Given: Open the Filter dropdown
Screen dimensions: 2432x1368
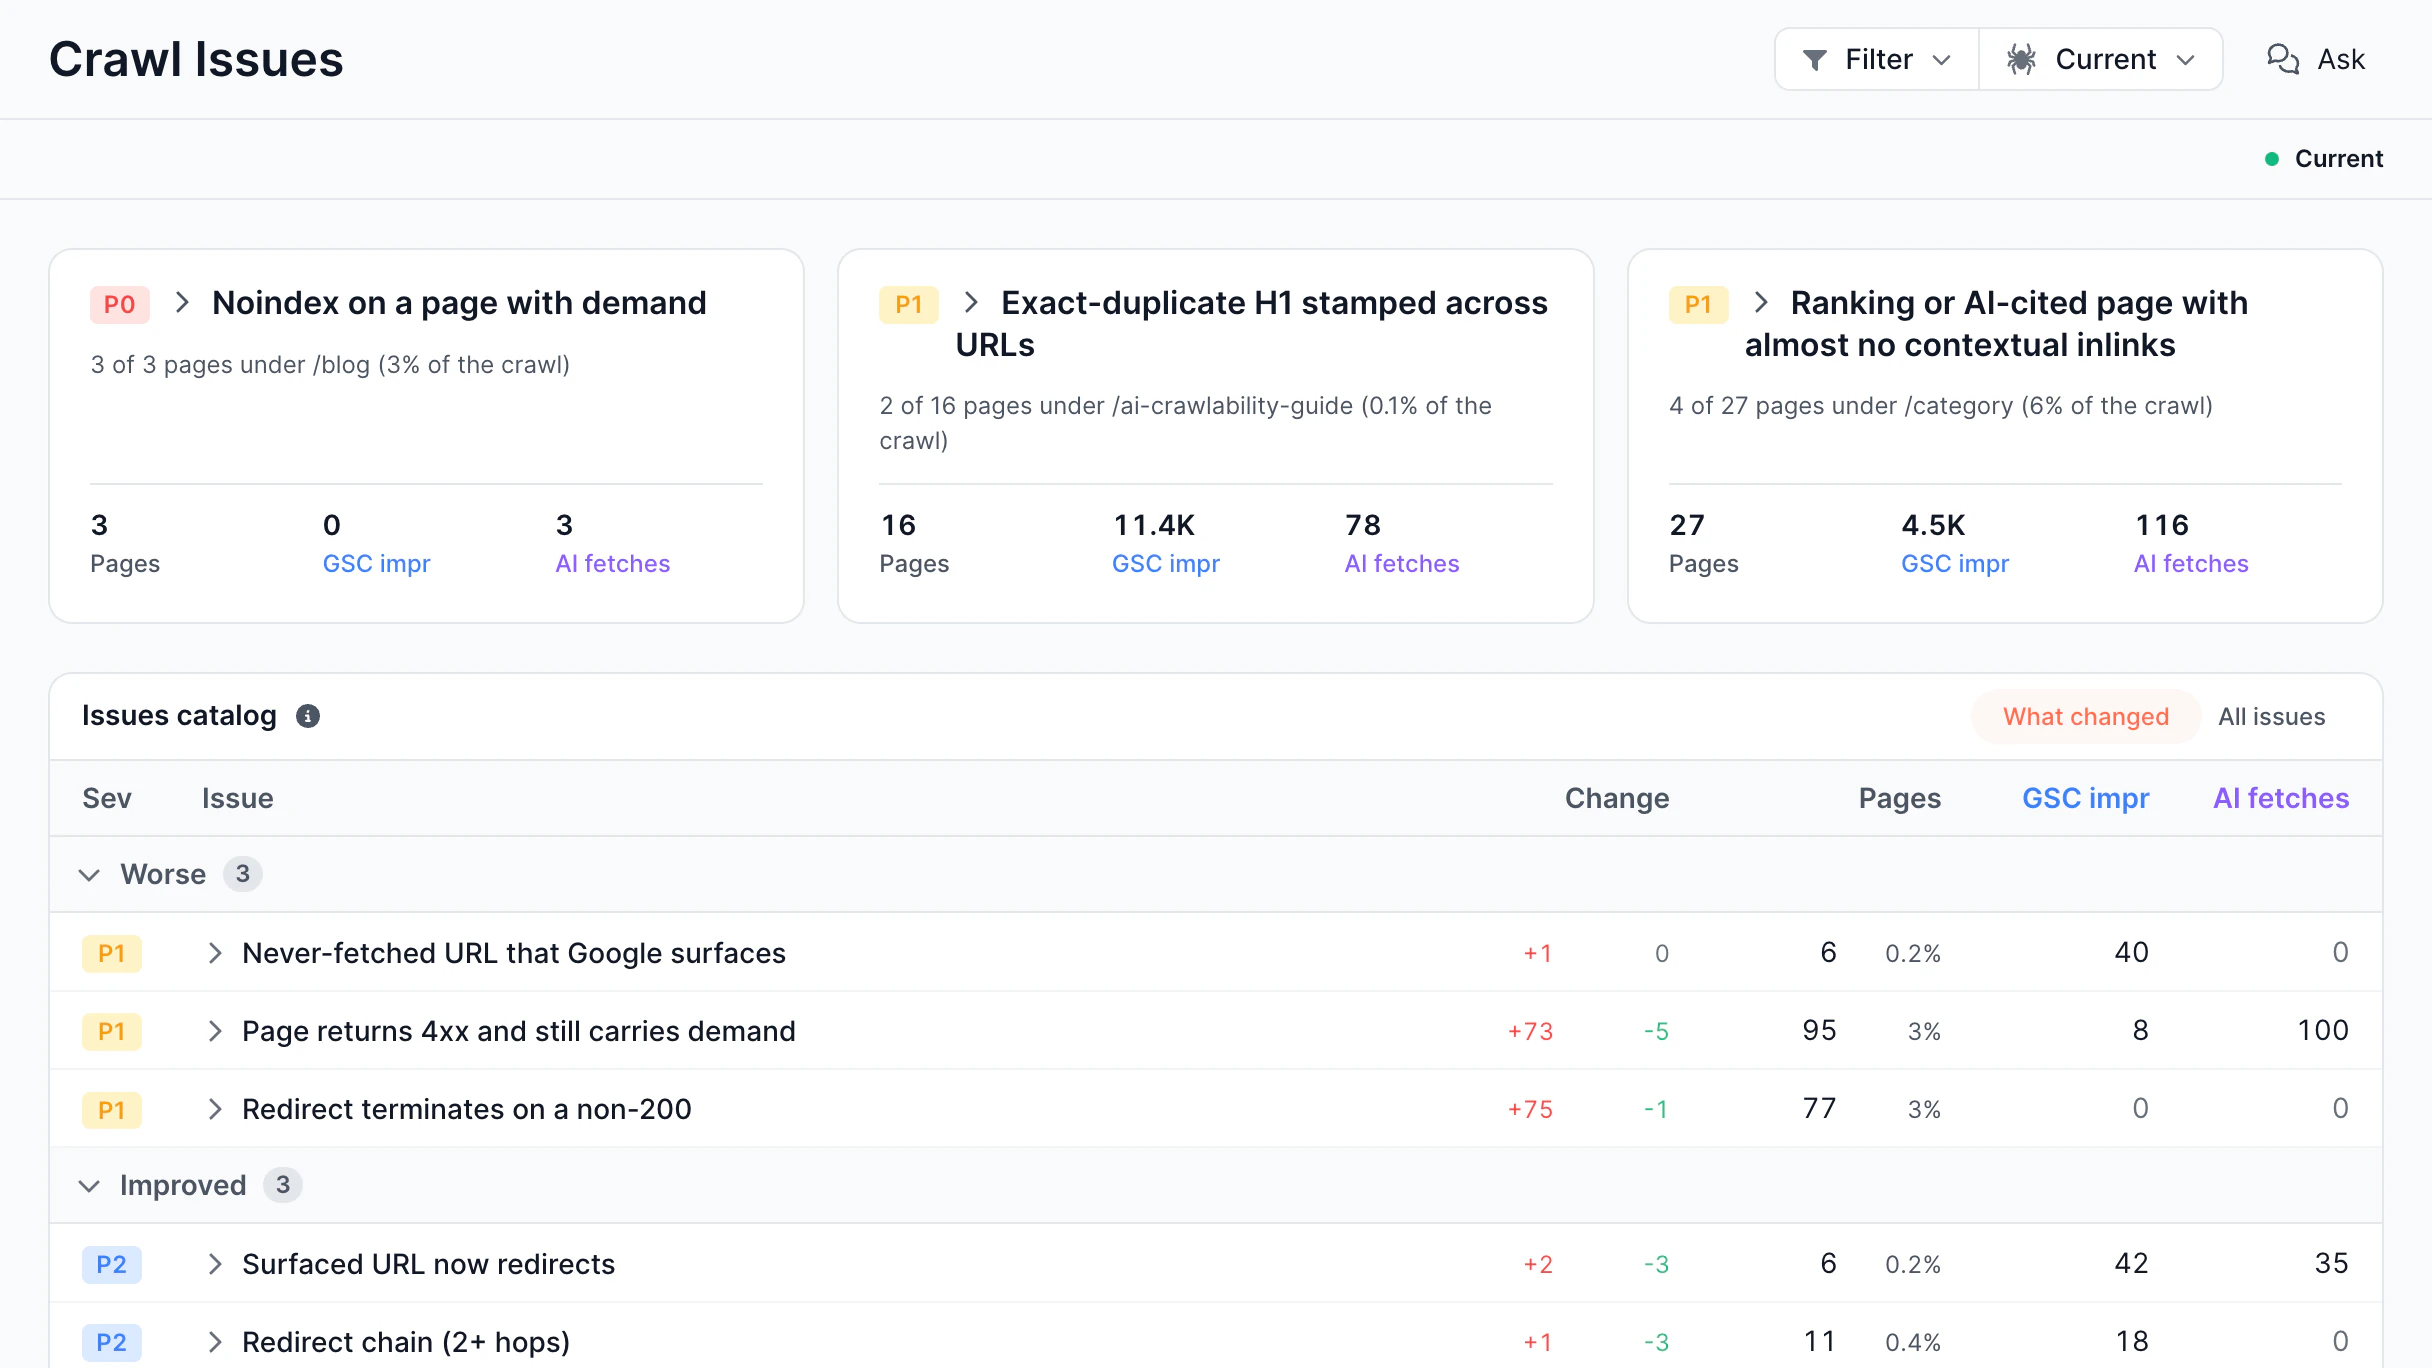Looking at the screenshot, I should click(x=1877, y=59).
